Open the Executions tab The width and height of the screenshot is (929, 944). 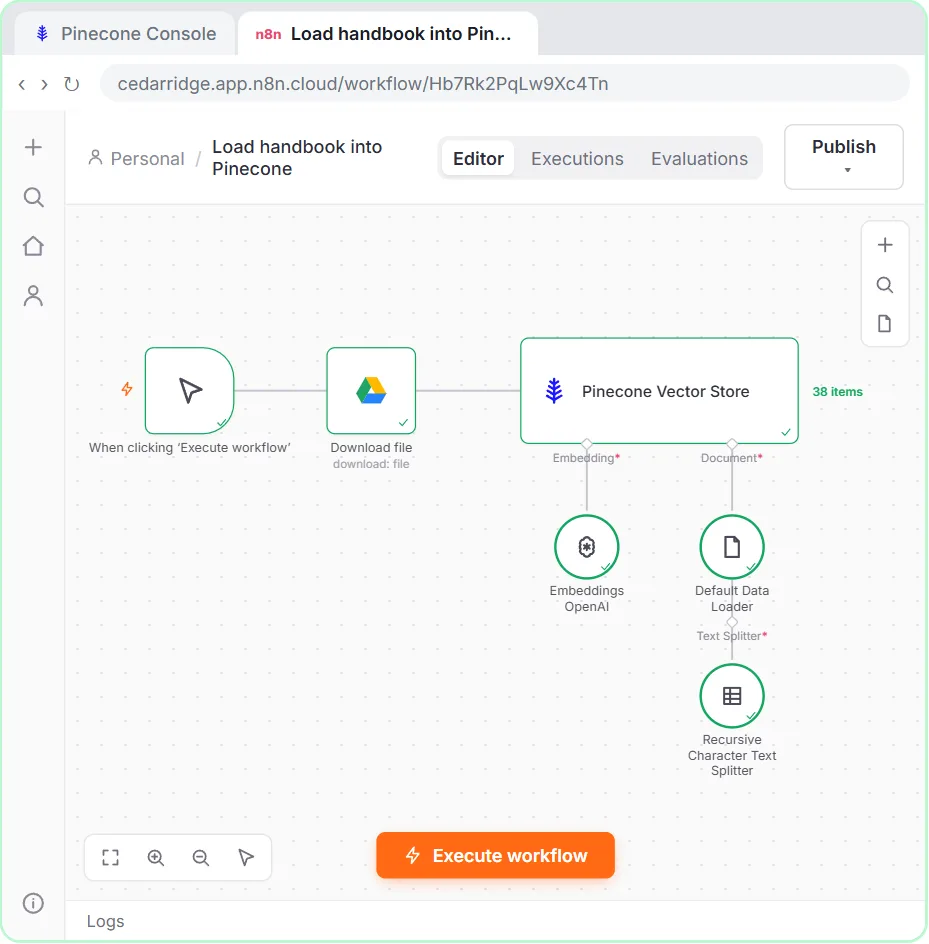[x=577, y=158]
